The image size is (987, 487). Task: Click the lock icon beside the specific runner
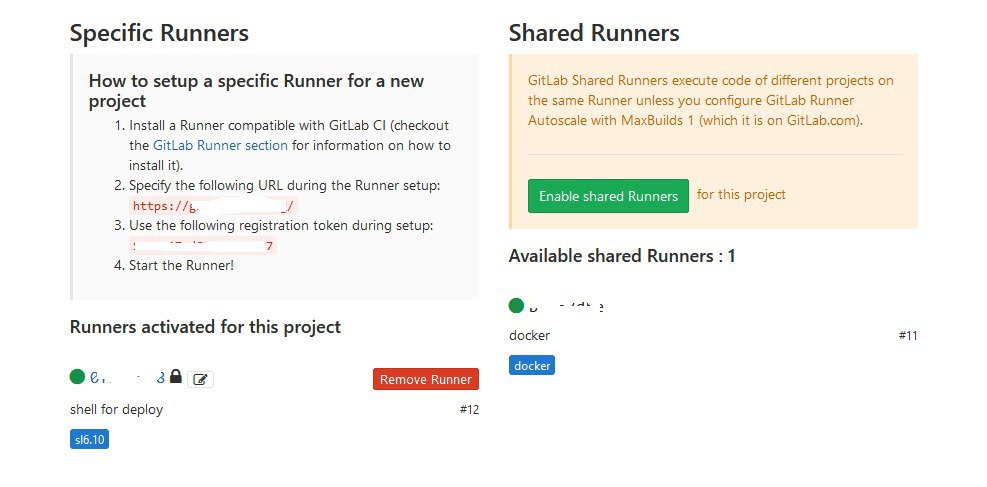pos(176,376)
